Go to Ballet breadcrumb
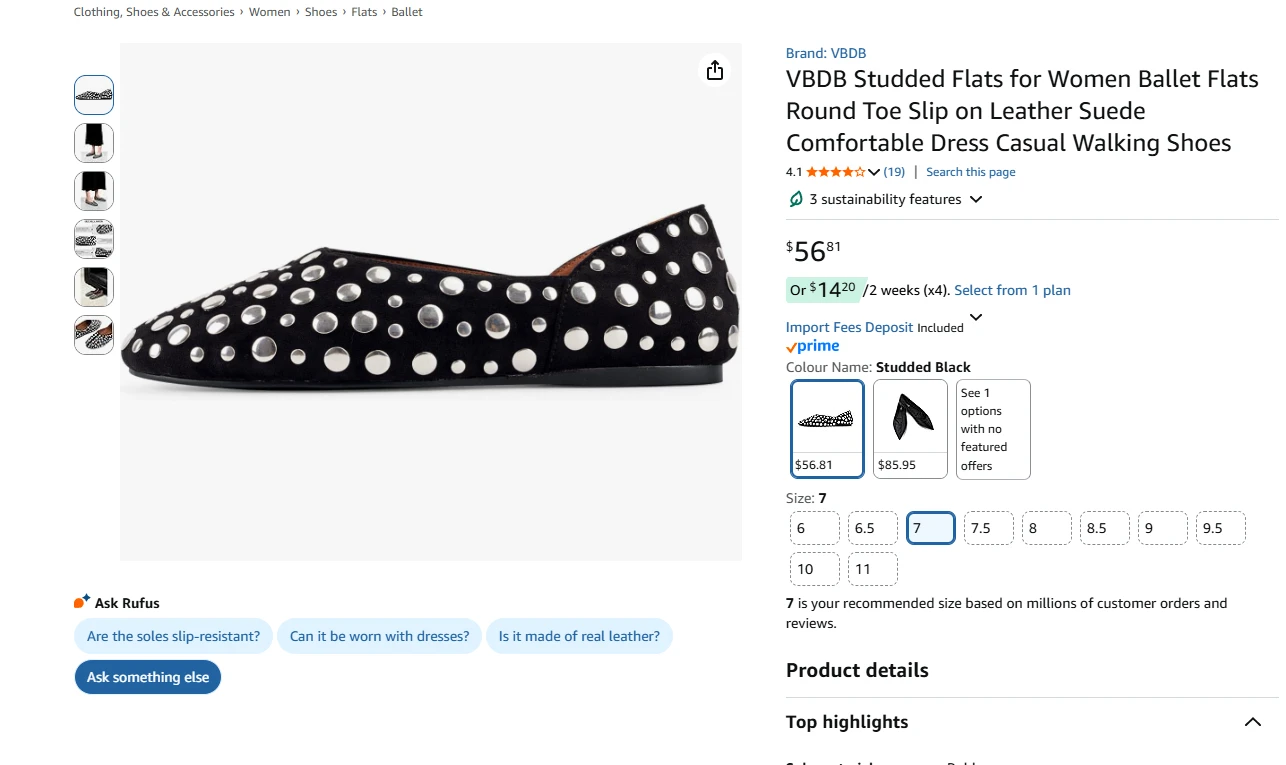This screenshot has height=765, width=1286. pyautogui.click(x=407, y=12)
